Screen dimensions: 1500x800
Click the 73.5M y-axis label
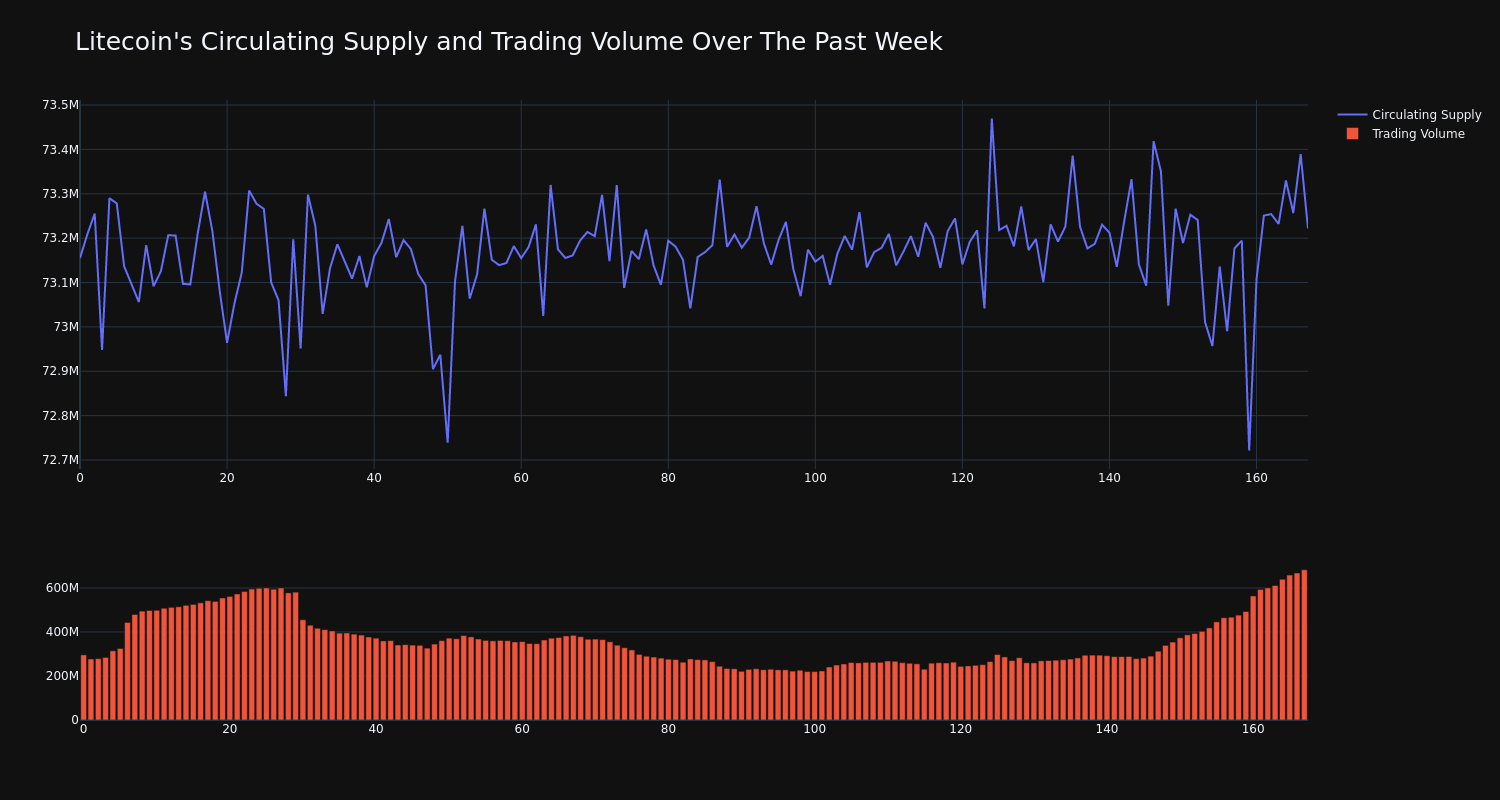pyautogui.click(x=60, y=105)
